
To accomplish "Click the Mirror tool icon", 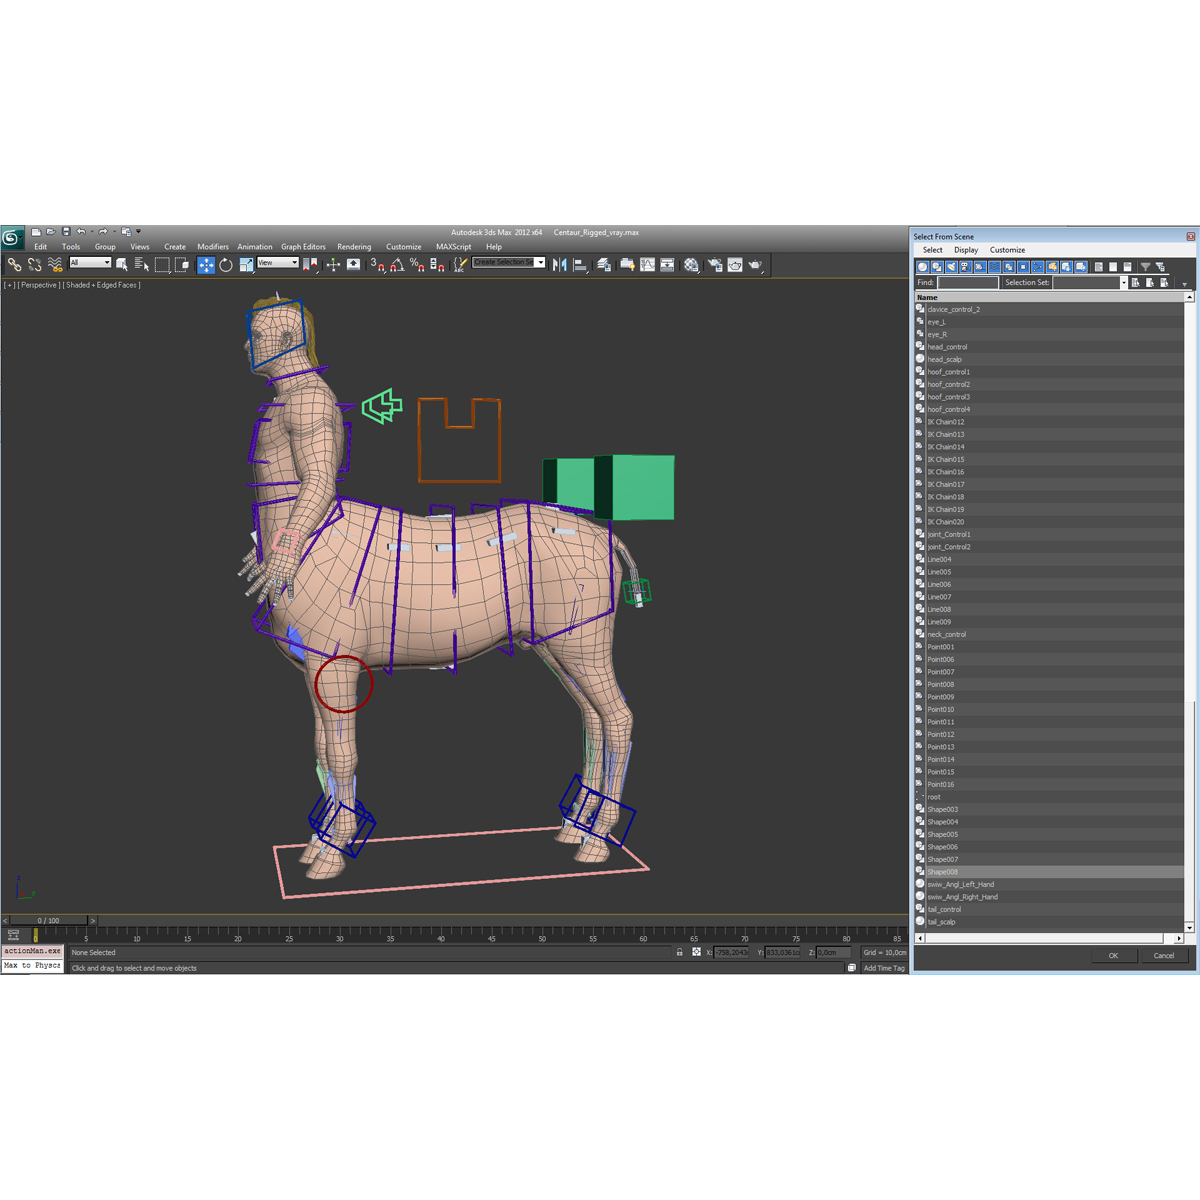I will click(x=558, y=264).
